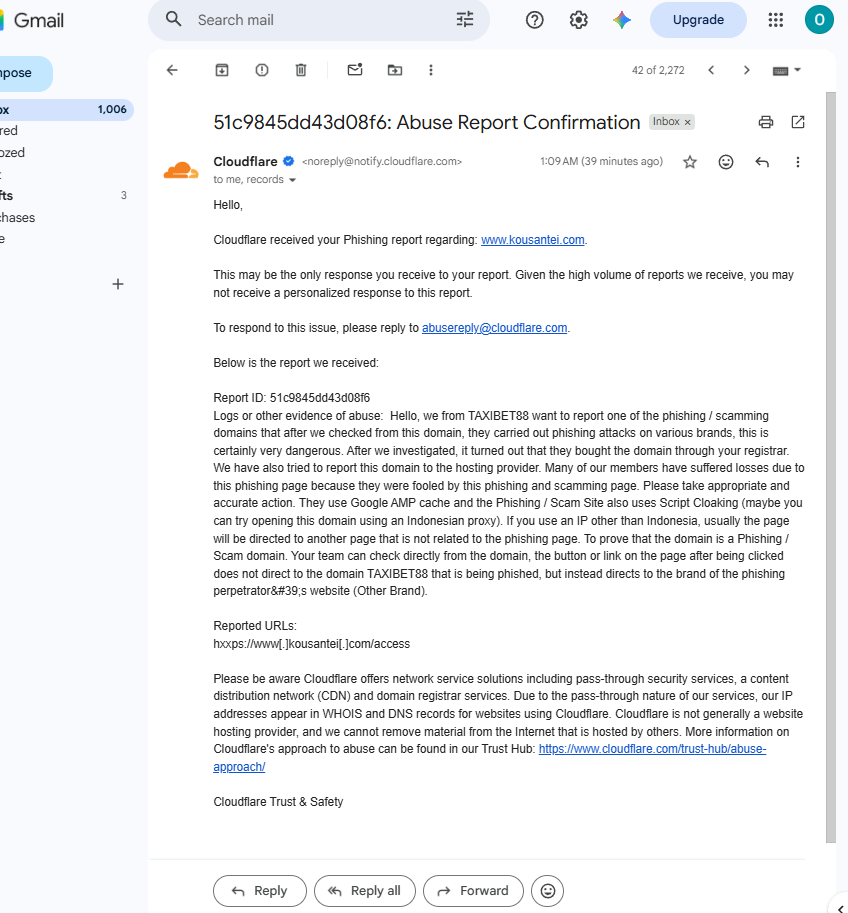Report spam using the exclamation icon

[262, 70]
